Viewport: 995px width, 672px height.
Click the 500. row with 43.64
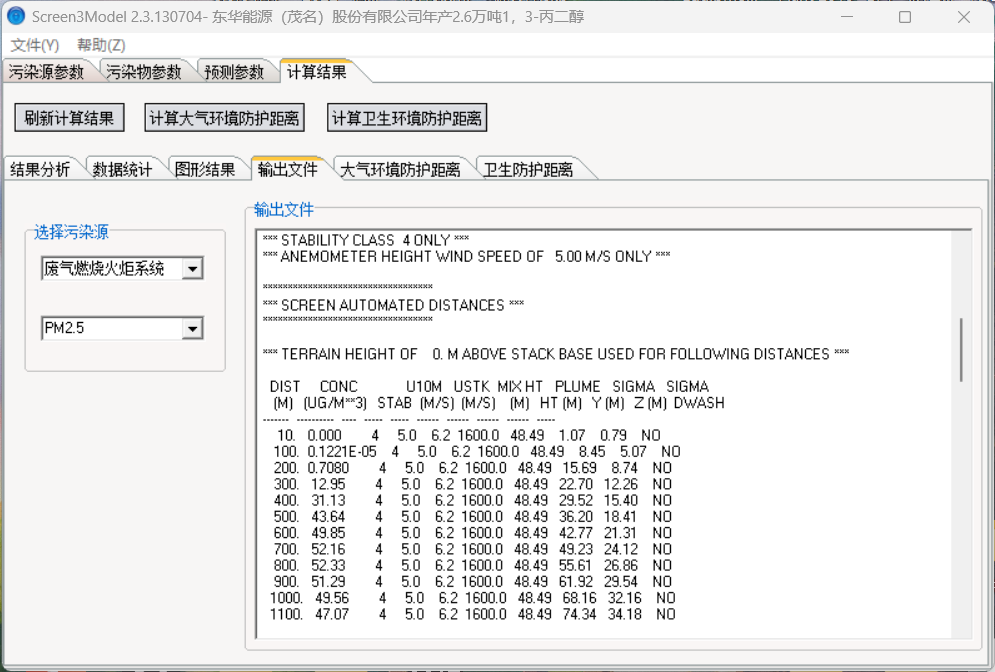tap(473, 517)
